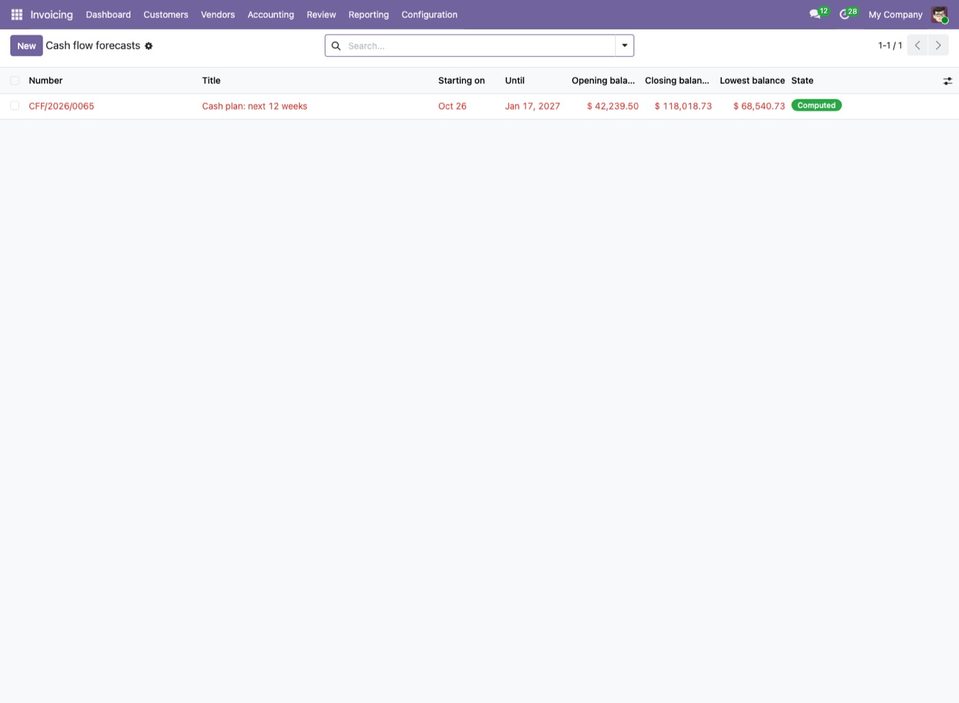The height and width of the screenshot is (703, 959).
Task: Sort by the Title column header
Action: (x=211, y=81)
